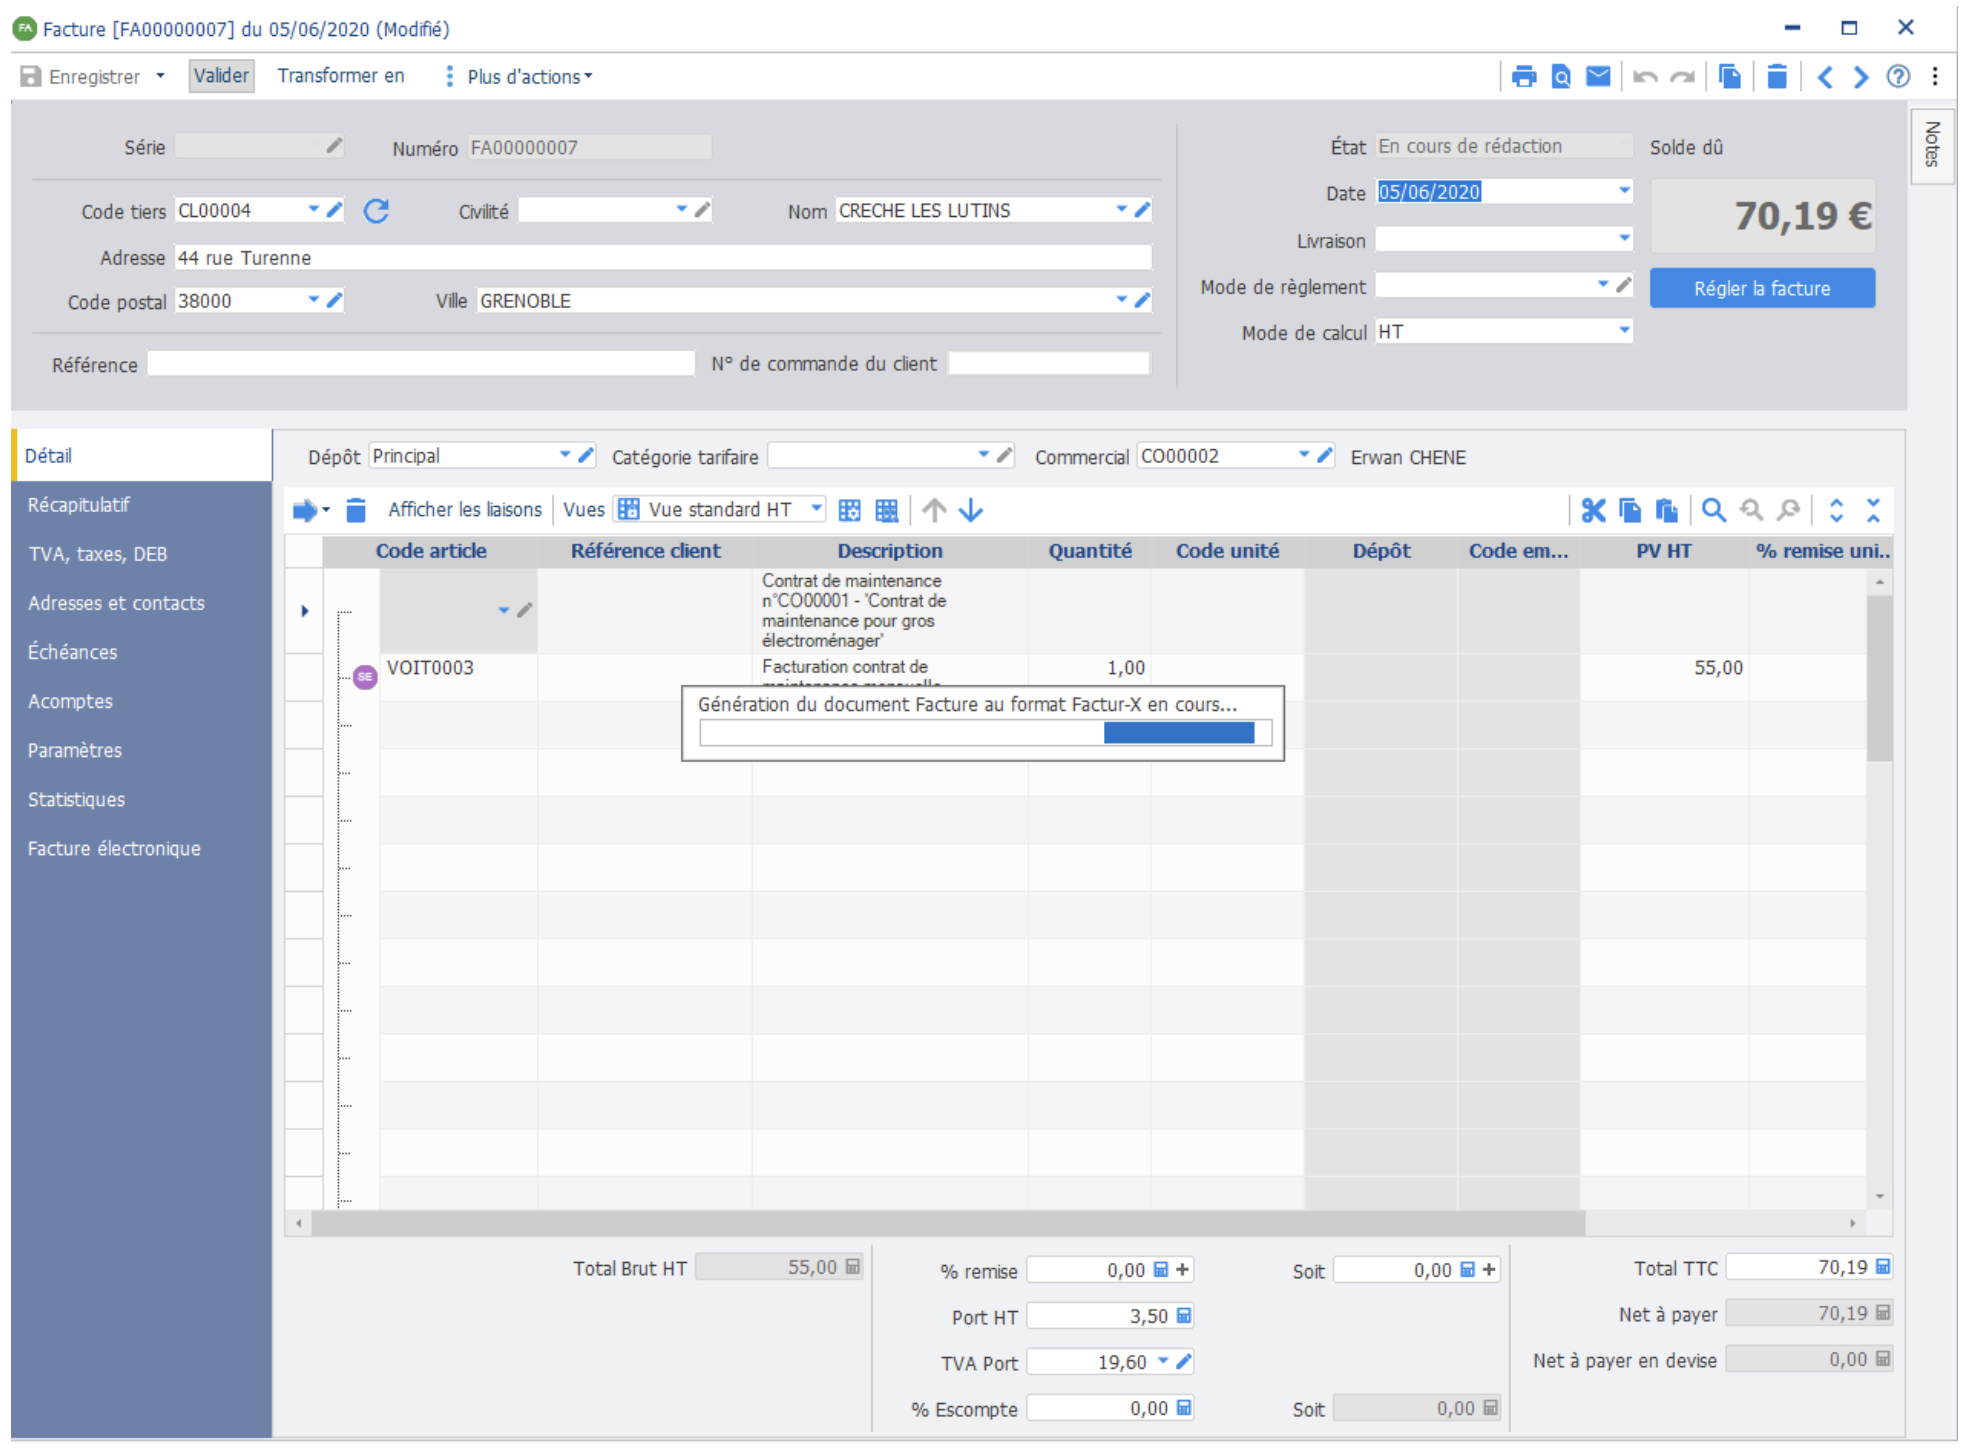Click the plus icon next to % remise
This screenshot has height=1450, width=1964.
click(x=1183, y=1270)
